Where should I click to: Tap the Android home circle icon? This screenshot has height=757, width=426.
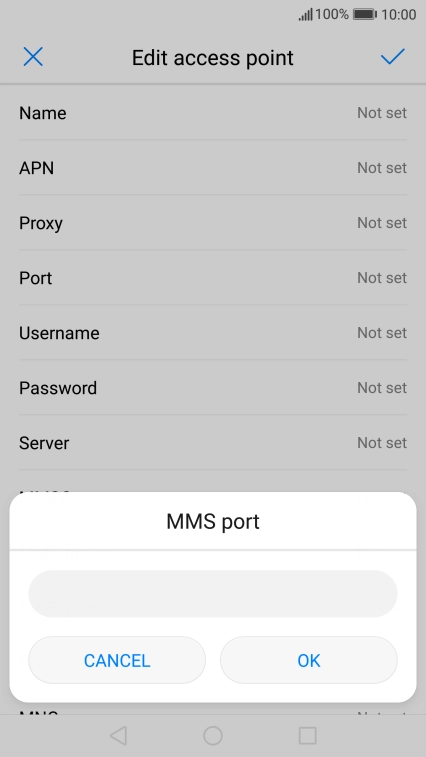click(213, 736)
